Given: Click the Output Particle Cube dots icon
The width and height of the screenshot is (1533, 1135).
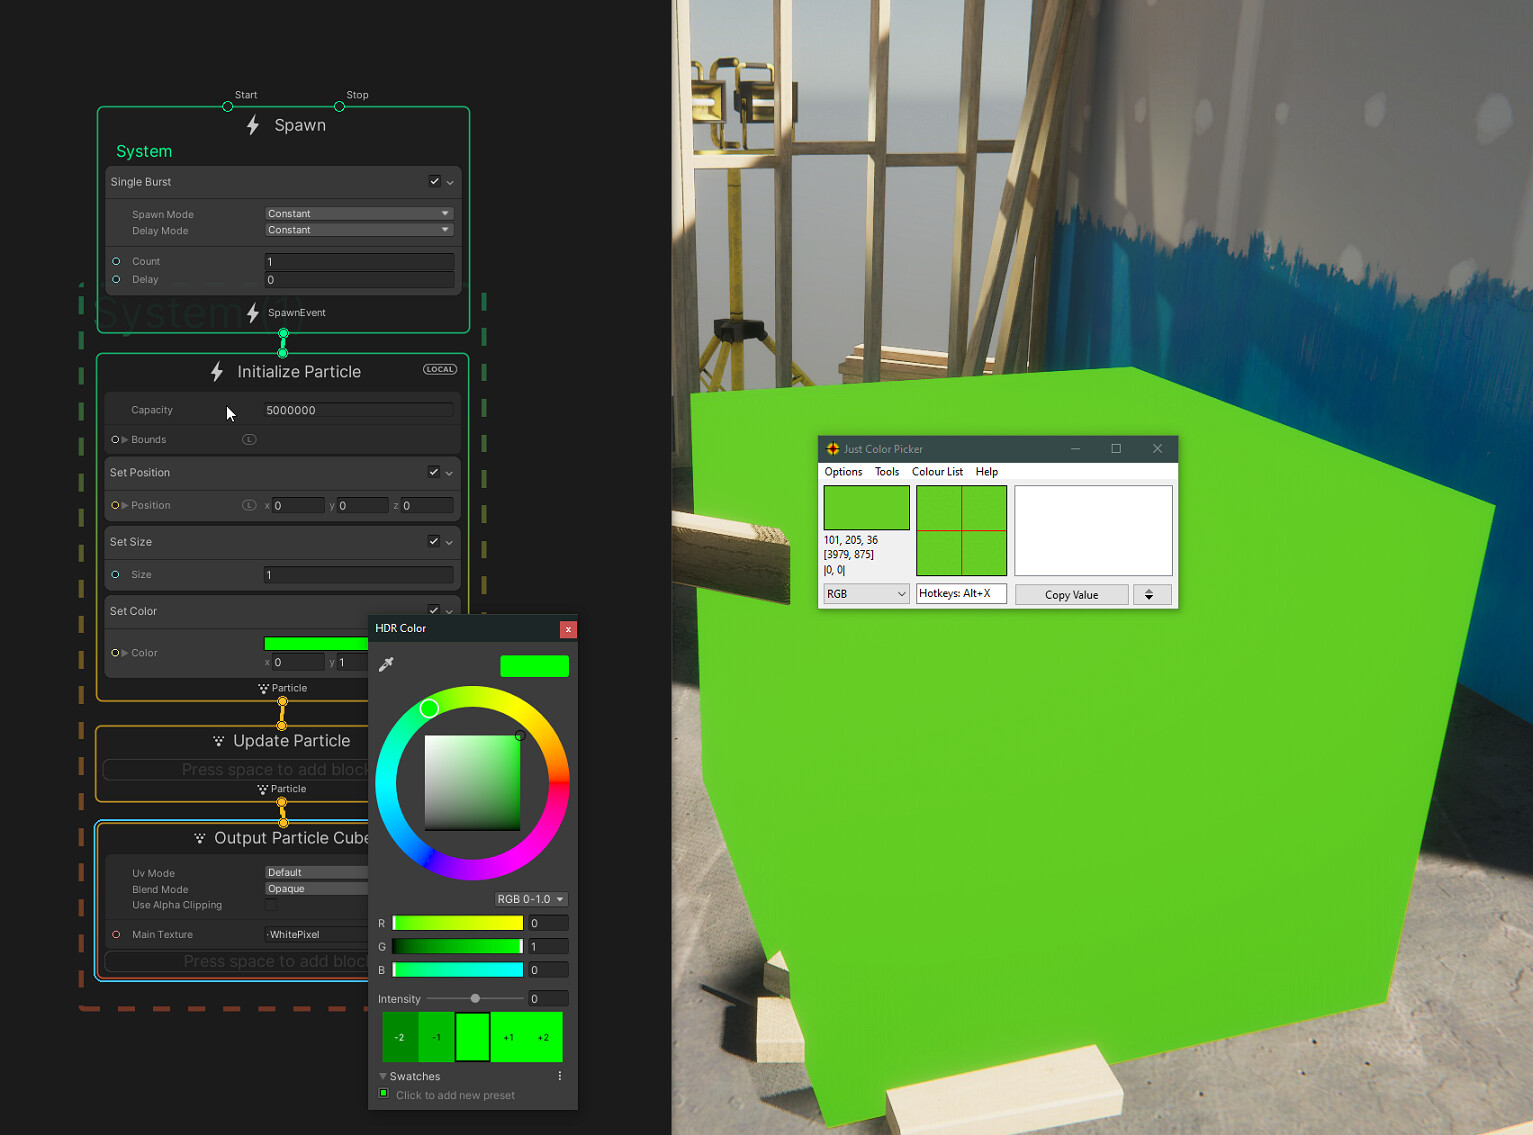Looking at the screenshot, I should click(x=199, y=838).
